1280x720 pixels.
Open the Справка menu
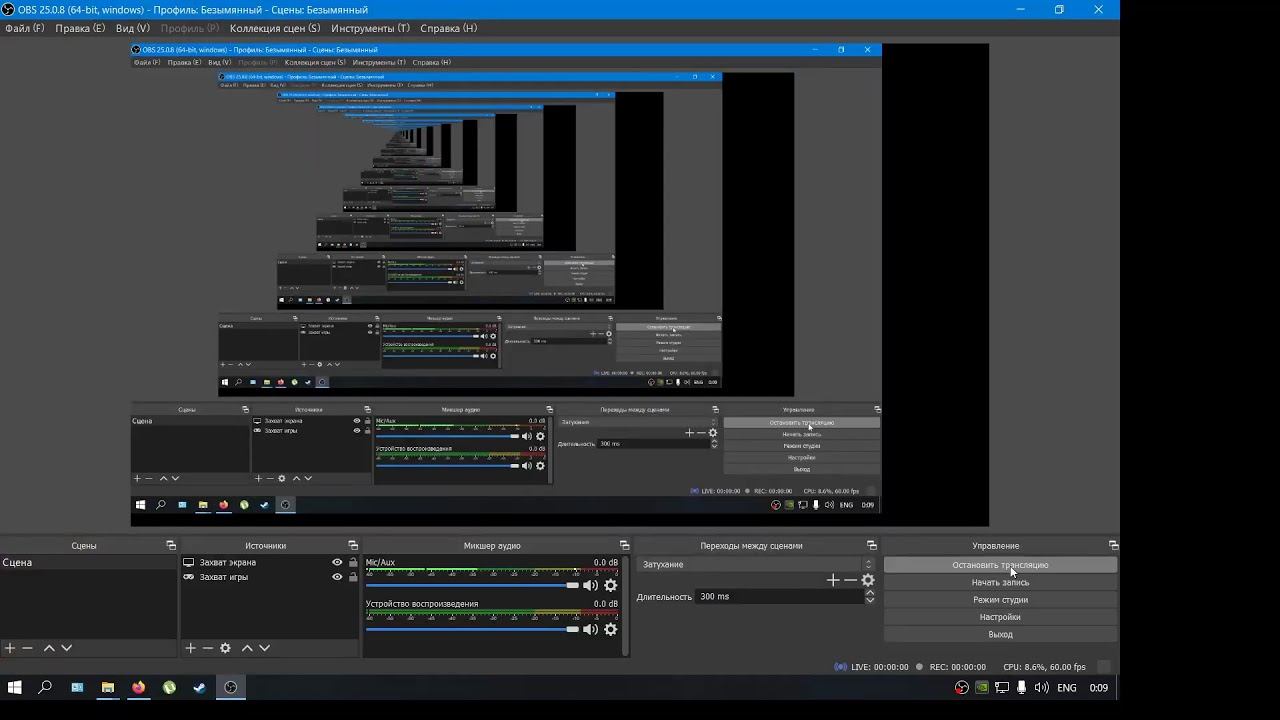point(448,28)
